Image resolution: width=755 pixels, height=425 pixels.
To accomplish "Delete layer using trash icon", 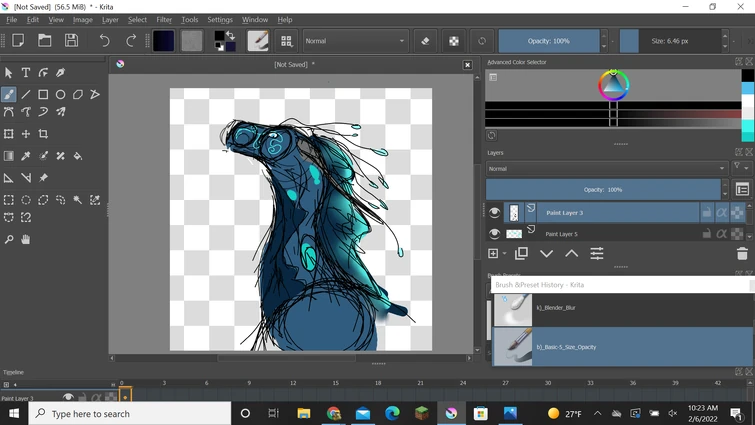I will (741, 254).
